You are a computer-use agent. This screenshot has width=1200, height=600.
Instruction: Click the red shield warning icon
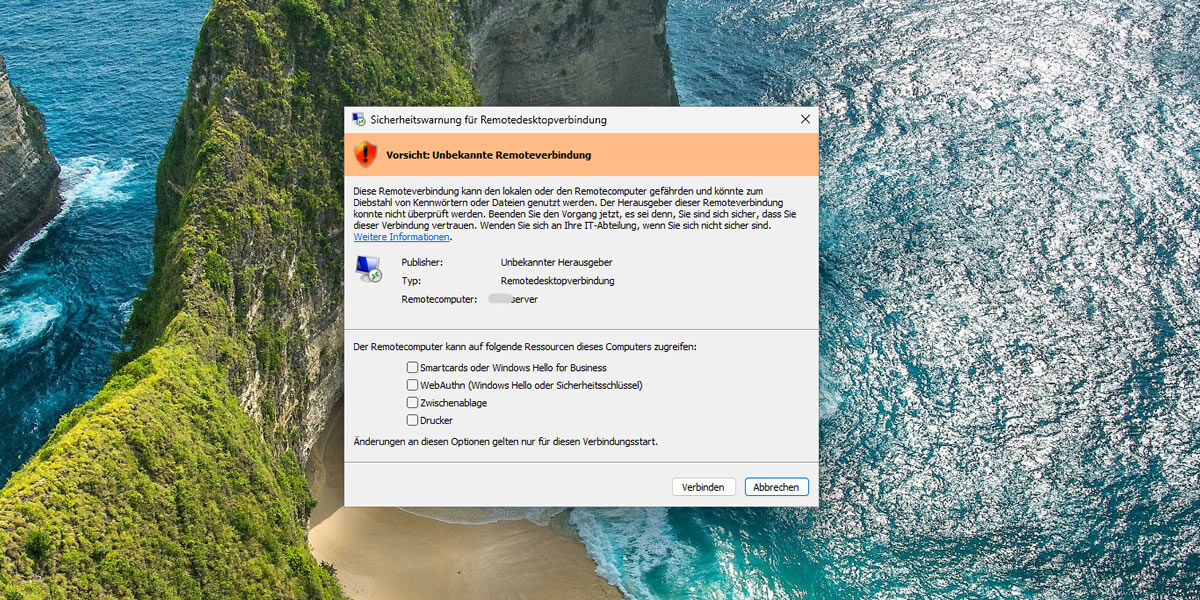point(366,154)
